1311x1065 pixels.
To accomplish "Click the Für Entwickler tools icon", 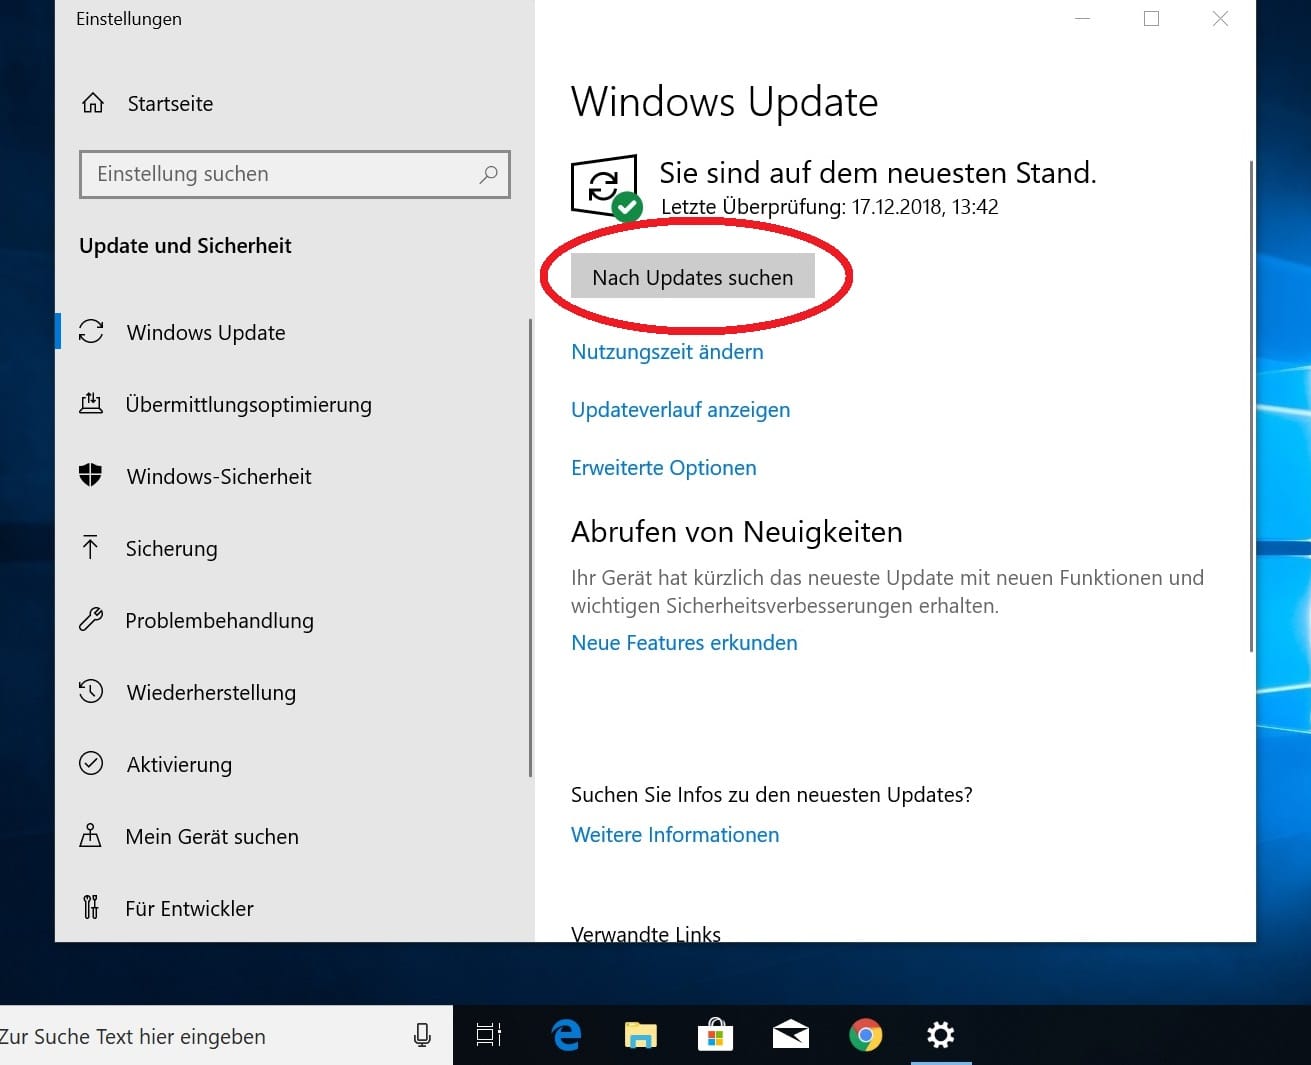I will (x=91, y=907).
